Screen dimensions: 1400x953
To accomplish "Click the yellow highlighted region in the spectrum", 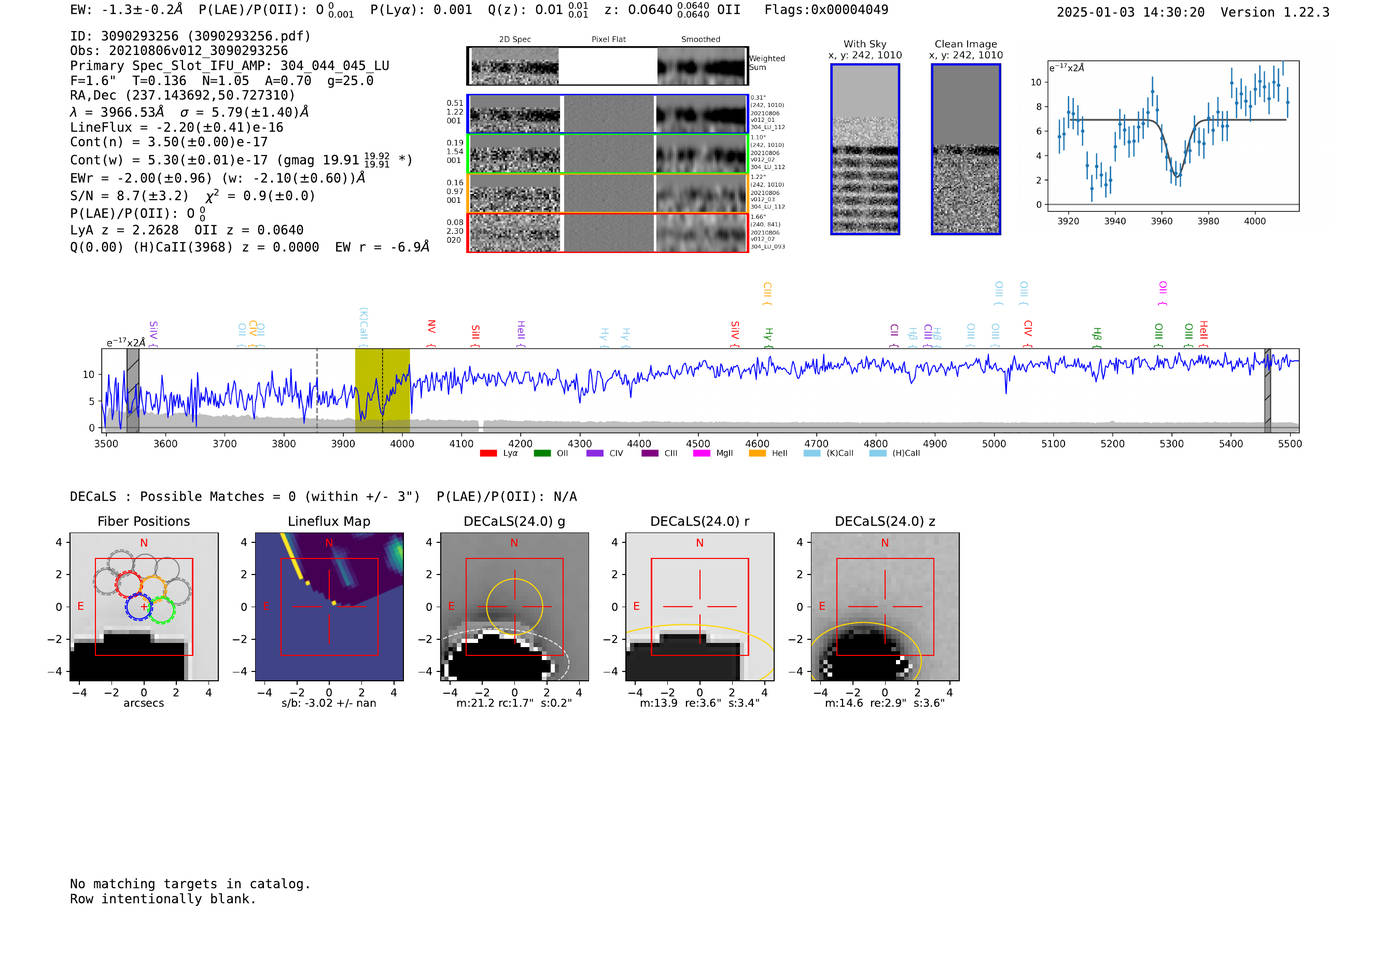I will point(382,390).
